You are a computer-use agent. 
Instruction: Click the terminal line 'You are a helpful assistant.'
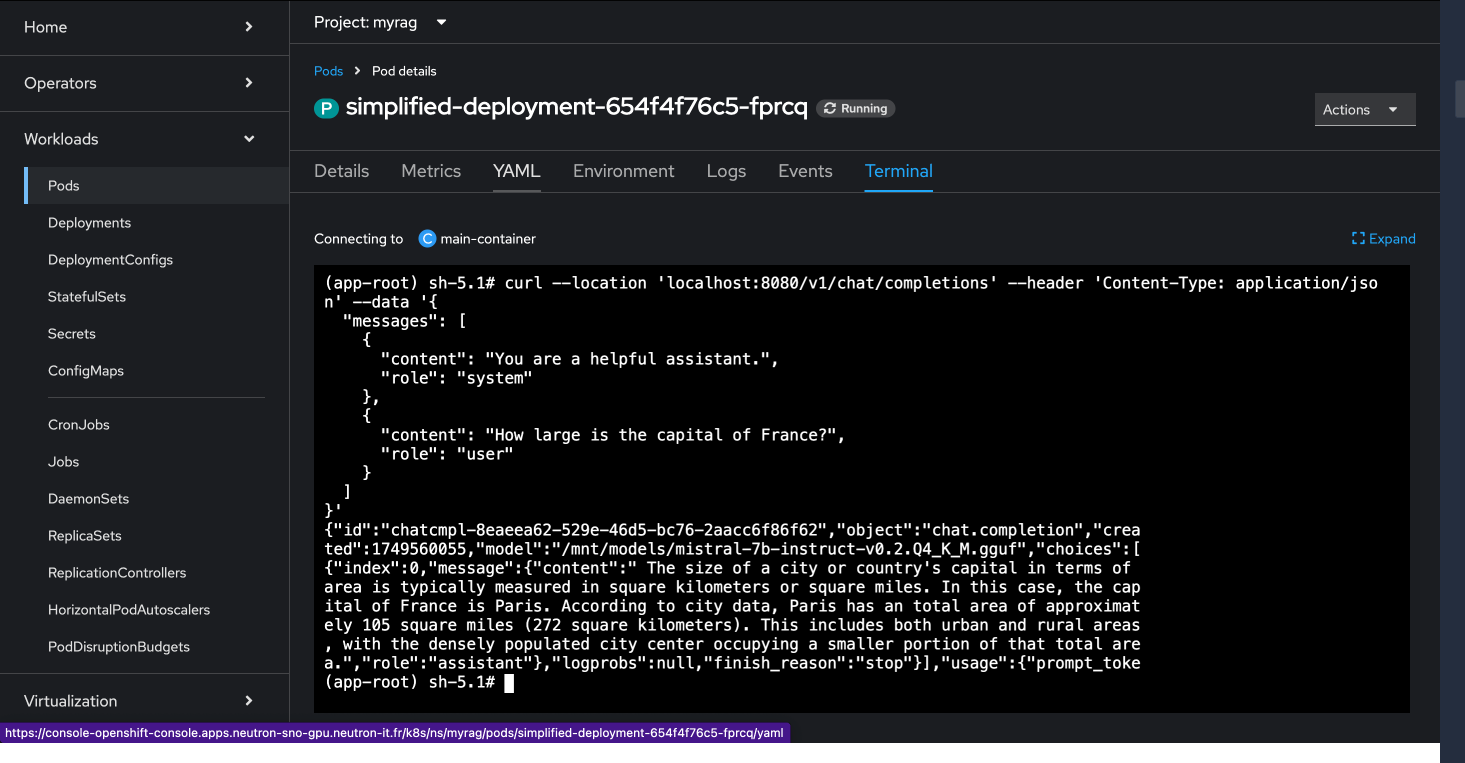580,359
